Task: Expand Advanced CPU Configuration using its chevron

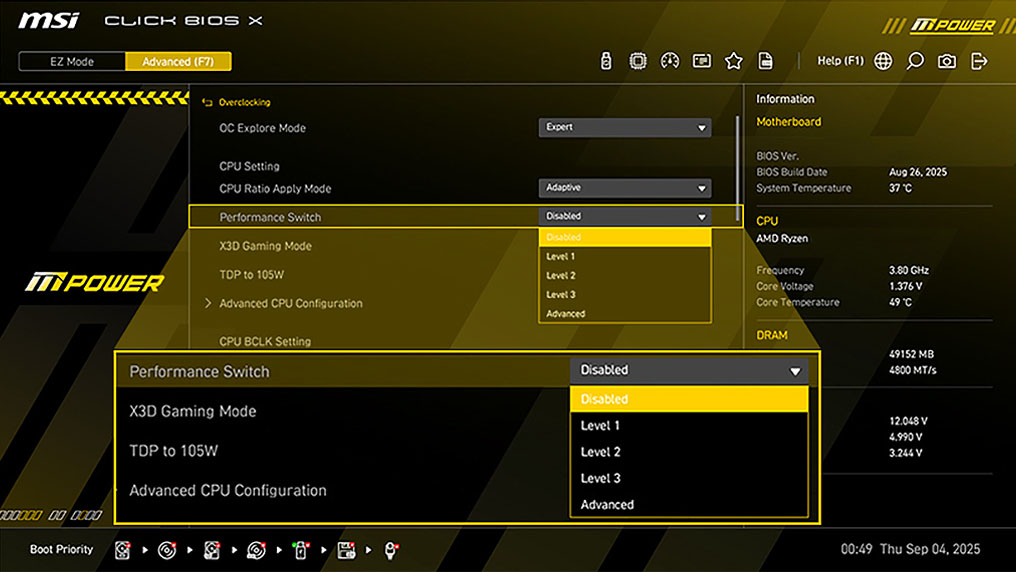Action: [x=208, y=303]
